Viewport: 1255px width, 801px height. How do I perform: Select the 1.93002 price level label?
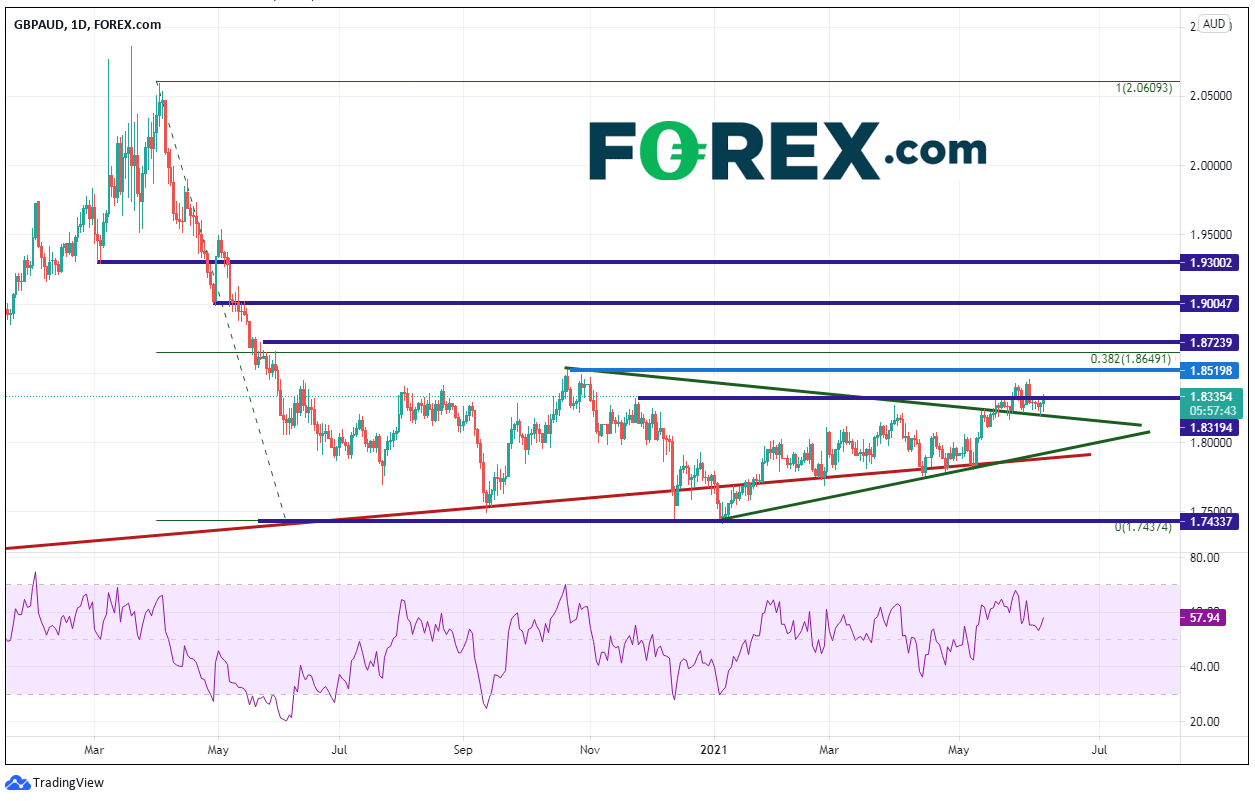point(1212,262)
